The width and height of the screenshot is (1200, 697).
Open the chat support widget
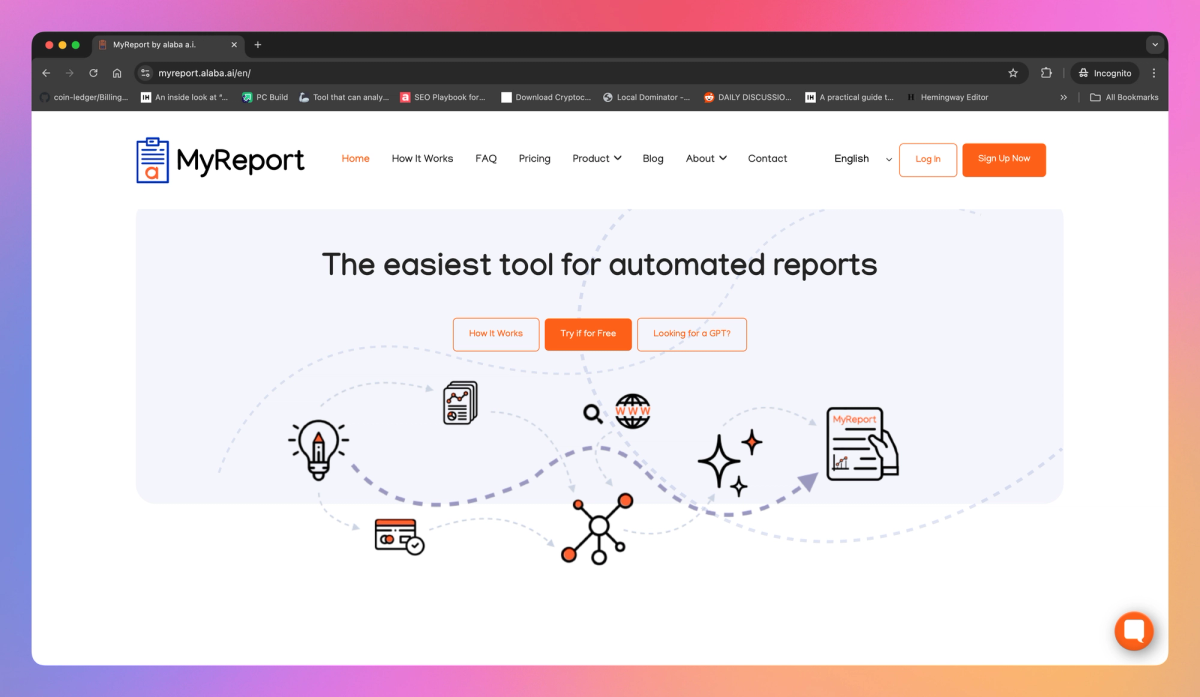coord(1134,631)
